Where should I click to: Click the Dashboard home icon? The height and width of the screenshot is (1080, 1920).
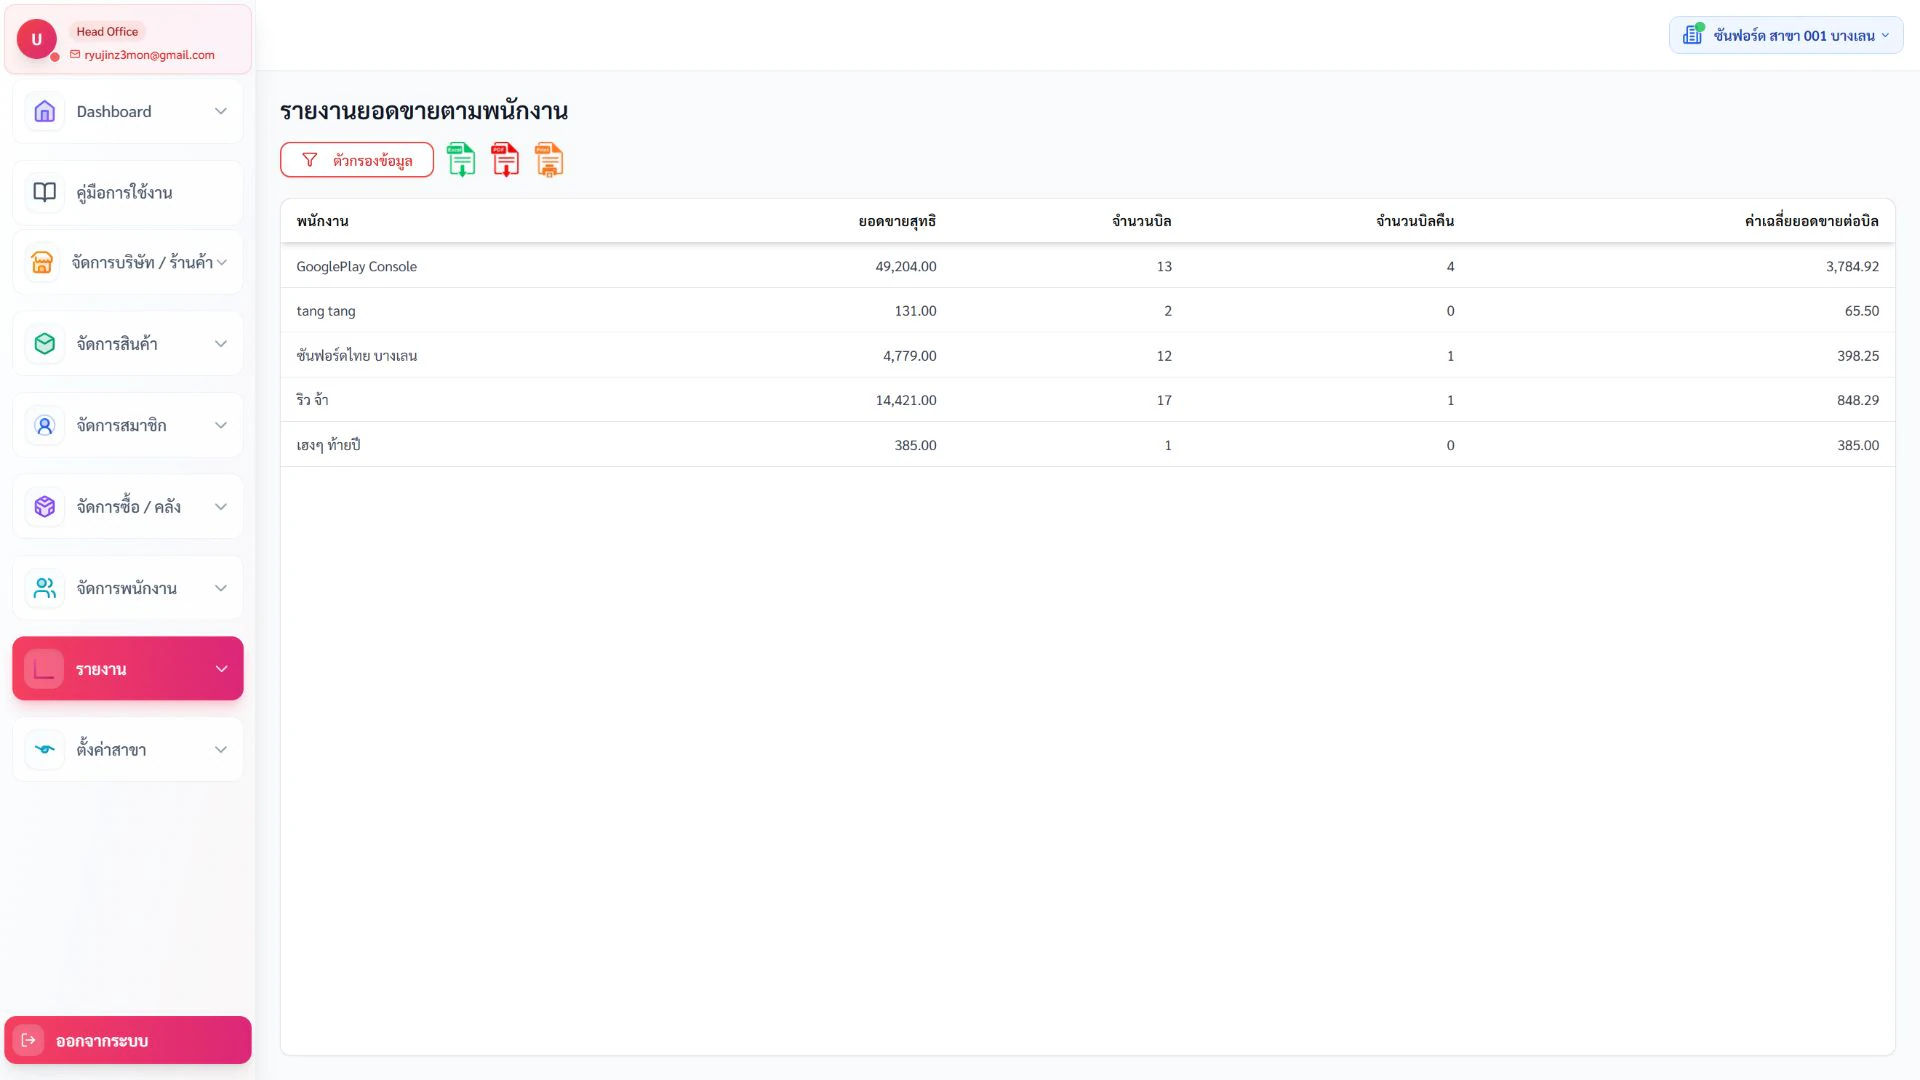(45, 112)
